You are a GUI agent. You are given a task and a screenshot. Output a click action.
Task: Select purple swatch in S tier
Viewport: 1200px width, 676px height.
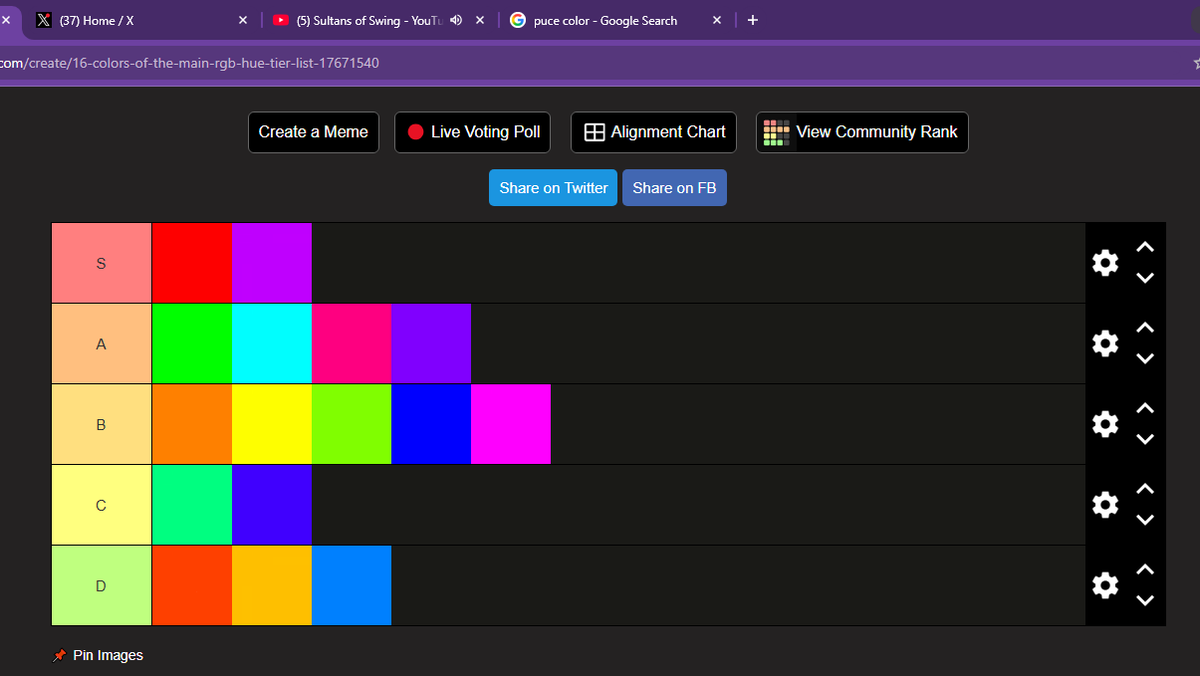272,263
